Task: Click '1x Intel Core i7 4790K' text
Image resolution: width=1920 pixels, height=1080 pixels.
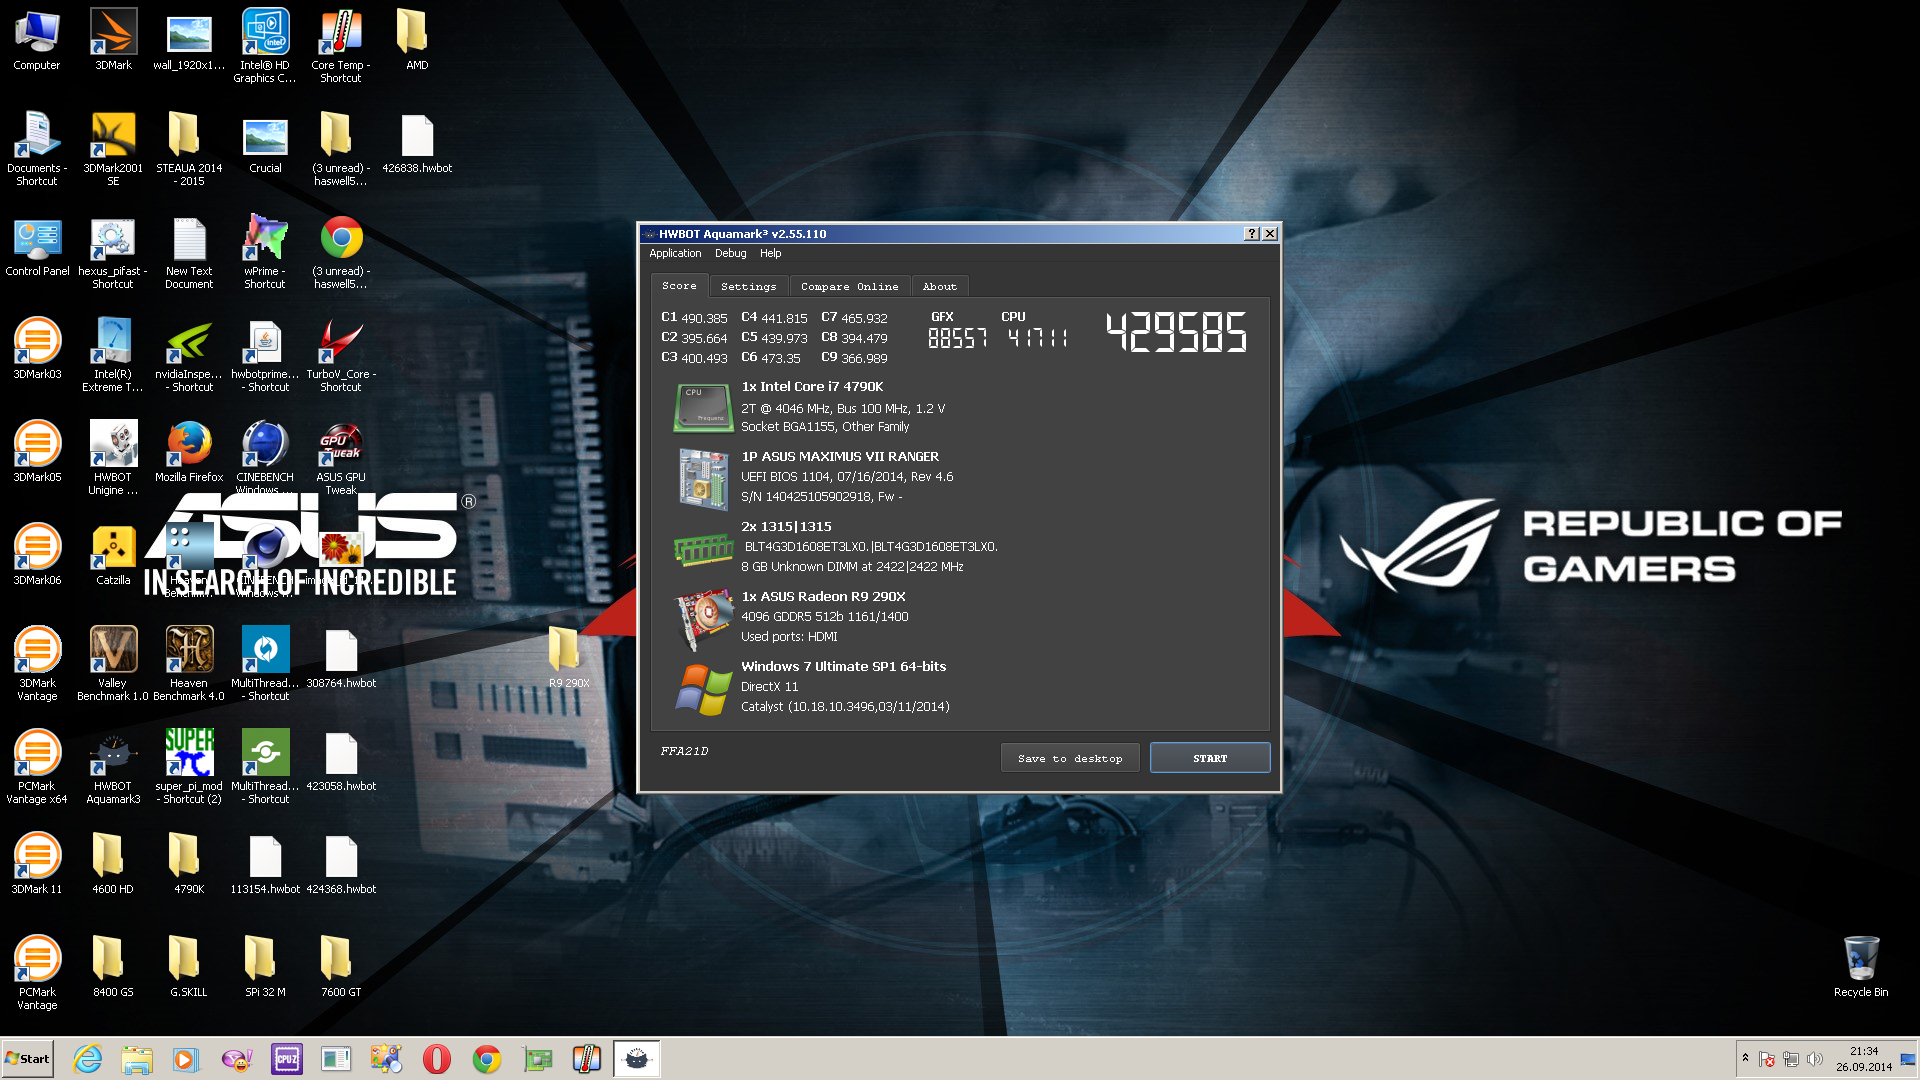Action: pyautogui.click(x=812, y=387)
